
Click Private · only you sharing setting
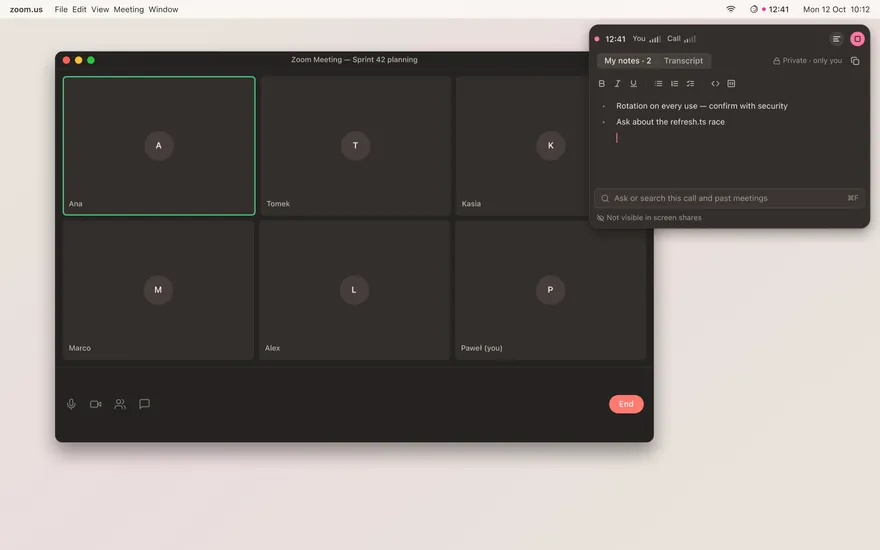coord(807,61)
